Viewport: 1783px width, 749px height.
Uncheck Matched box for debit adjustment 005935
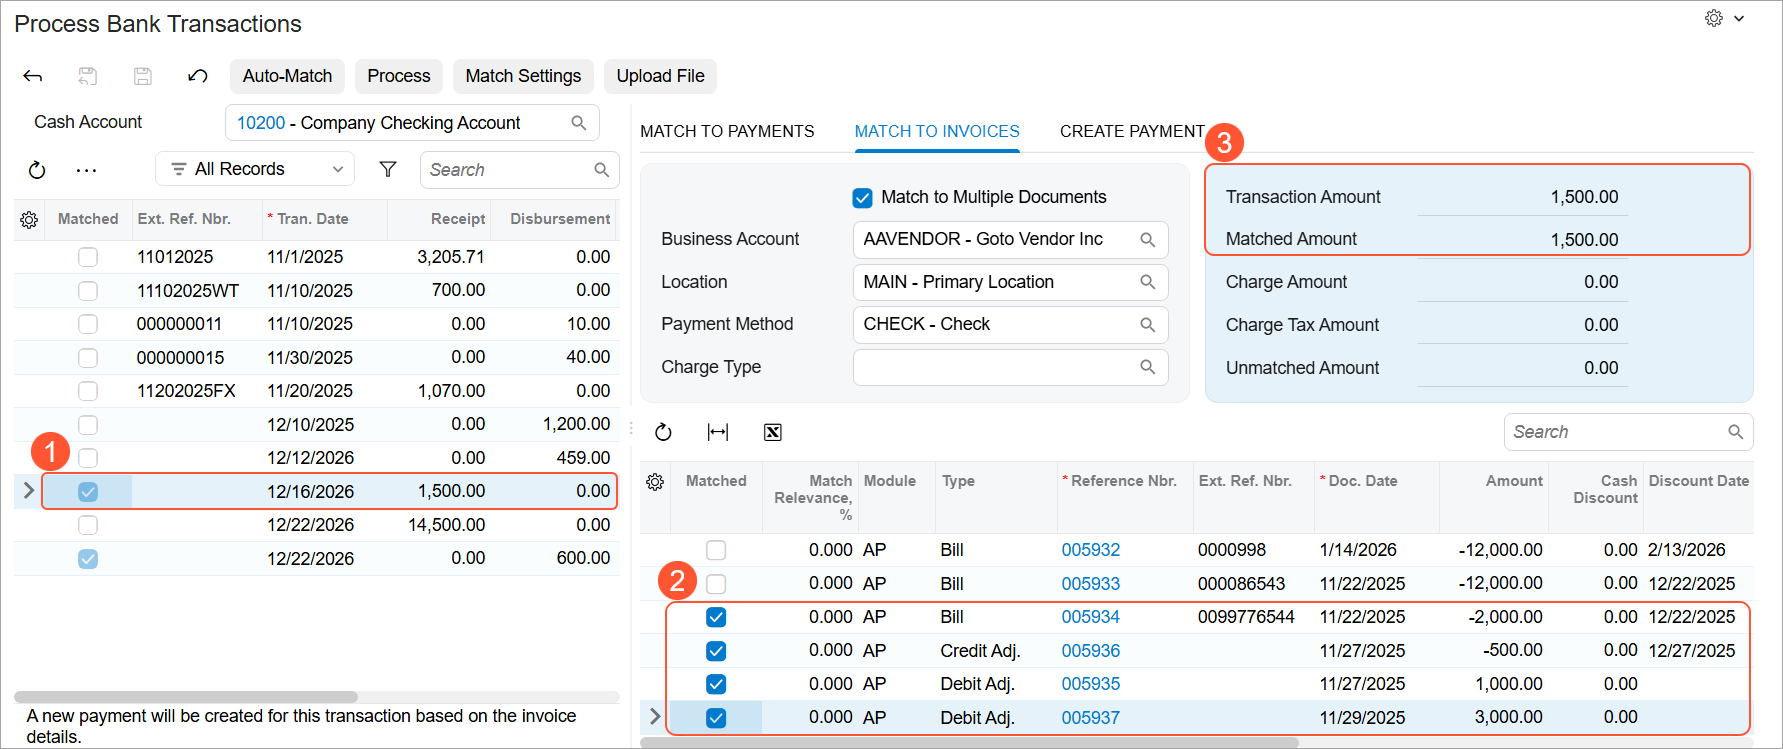[x=716, y=684]
